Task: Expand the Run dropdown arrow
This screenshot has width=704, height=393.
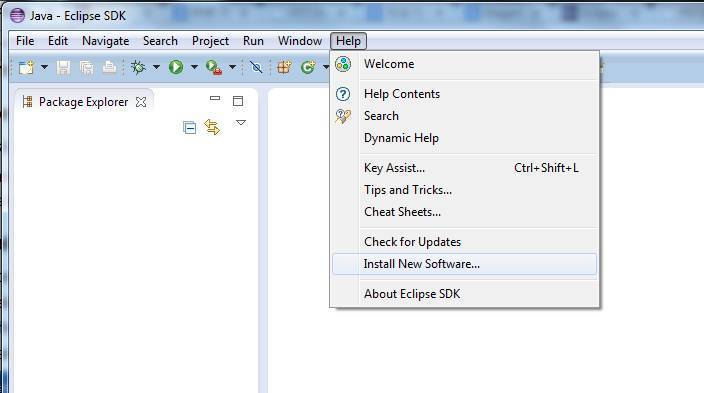Action: tap(194, 67)
